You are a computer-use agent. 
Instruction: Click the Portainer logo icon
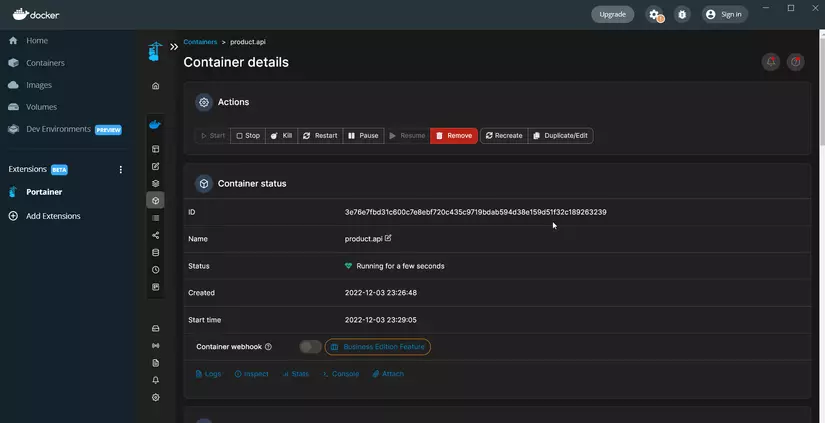click(x=155, y=52)
